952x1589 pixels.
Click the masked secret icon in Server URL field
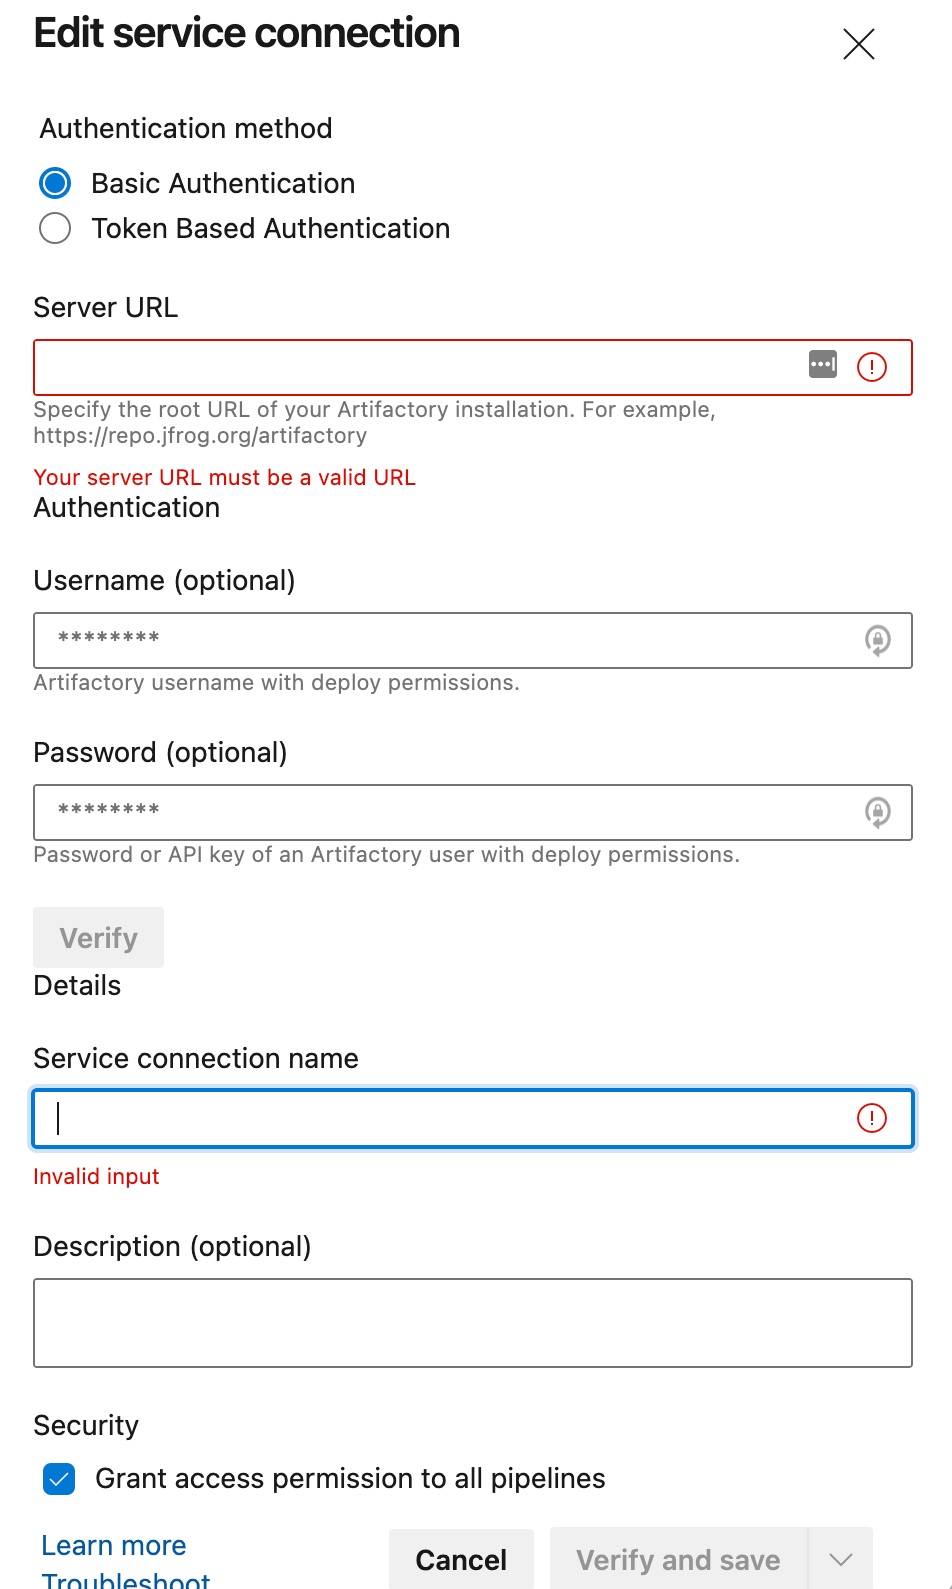click(x=822, y=365)
